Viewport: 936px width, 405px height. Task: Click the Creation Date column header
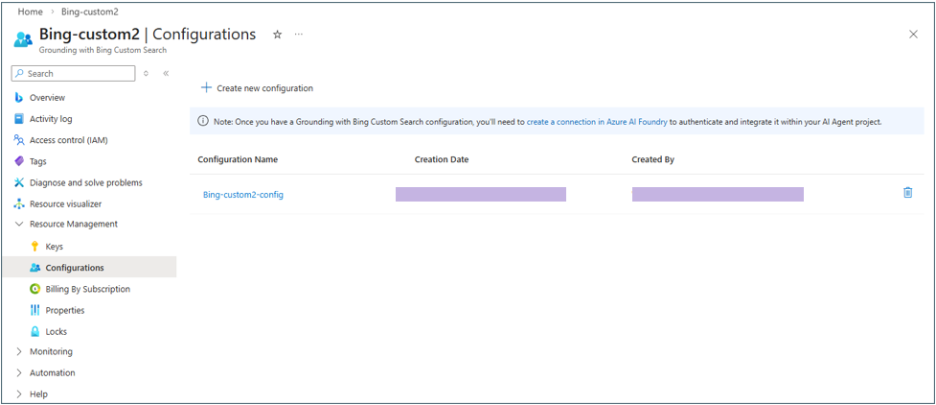[442, 159]
